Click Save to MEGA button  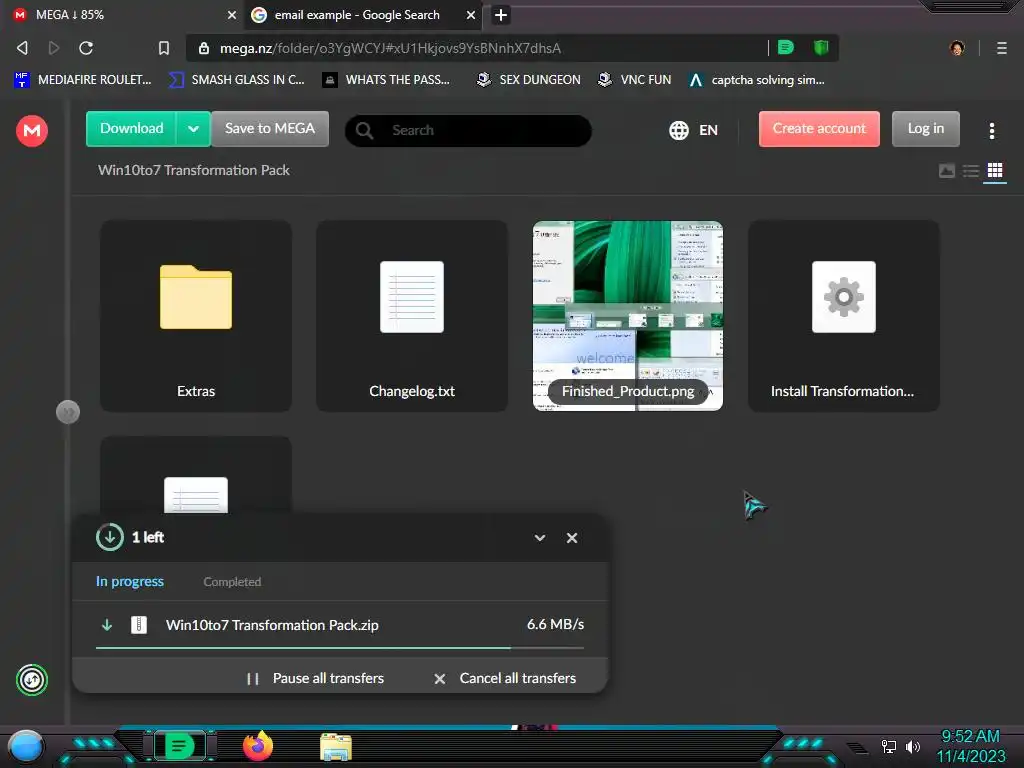[270, 129]
